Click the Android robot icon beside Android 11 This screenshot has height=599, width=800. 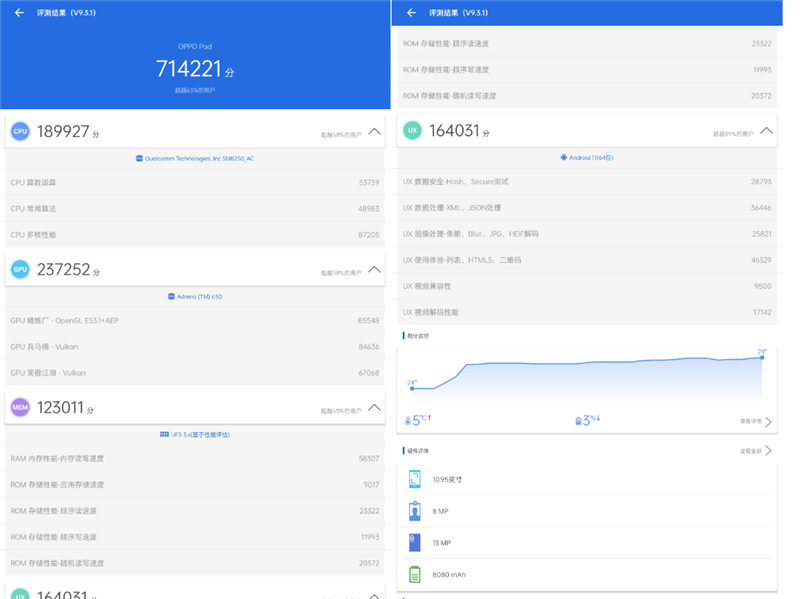563,158
